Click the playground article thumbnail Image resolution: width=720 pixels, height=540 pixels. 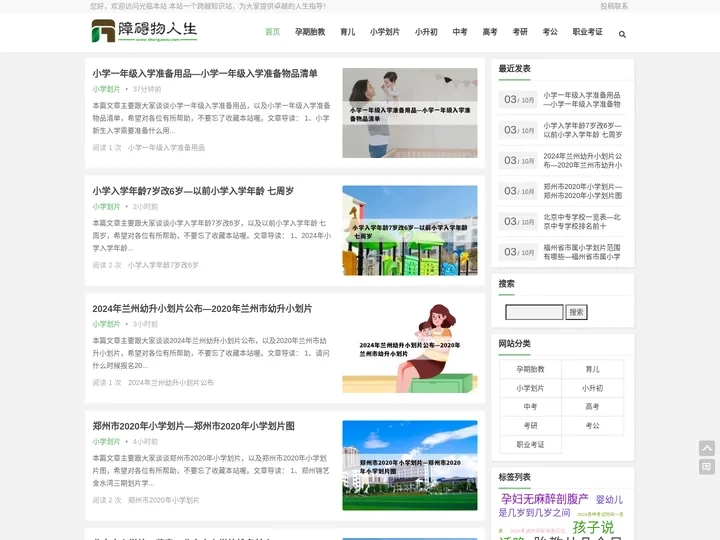pos(410,231)
